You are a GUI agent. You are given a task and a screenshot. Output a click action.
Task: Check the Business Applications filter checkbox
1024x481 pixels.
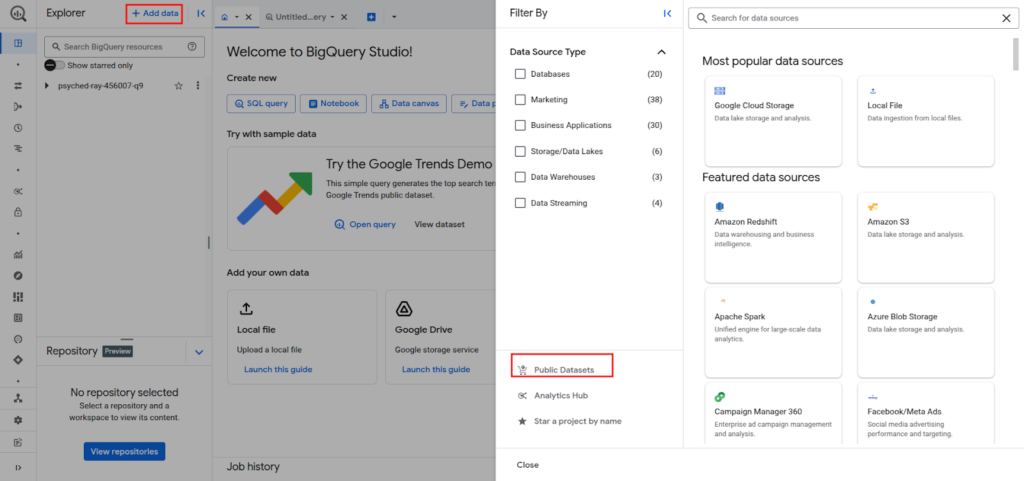(520, 125)
